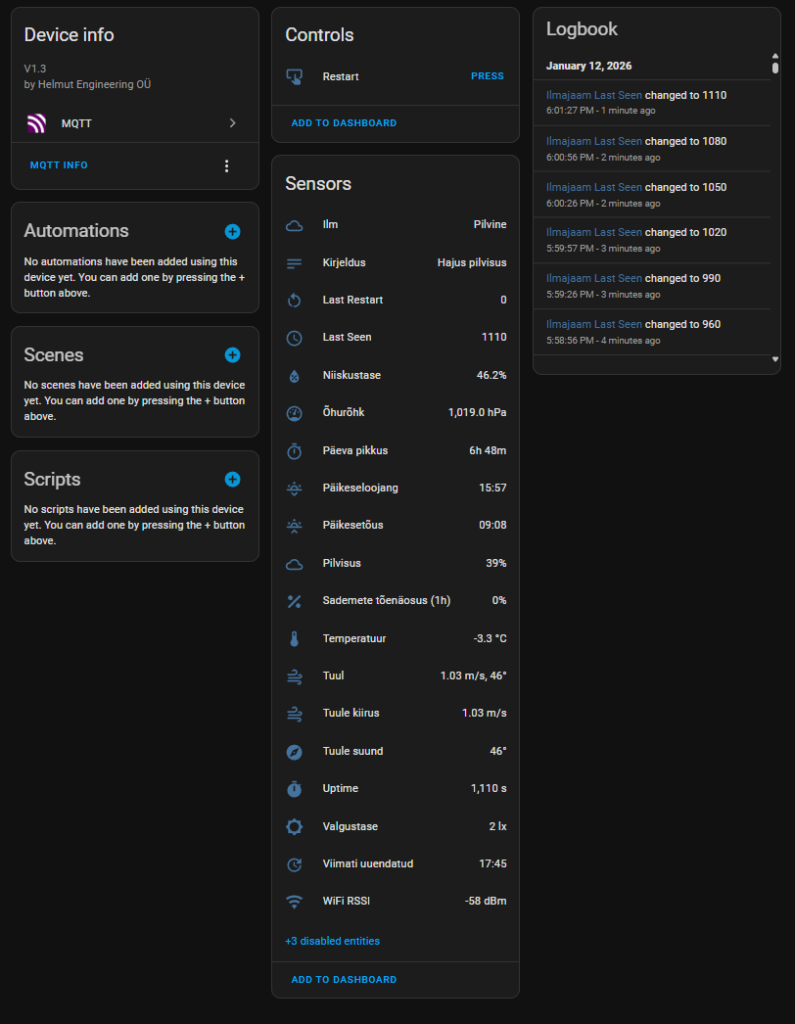Open the three-dot menu beside MQTT INFO
Image resolution: width=795 pixels, height=1024 pixels.
tap(227, 166)
